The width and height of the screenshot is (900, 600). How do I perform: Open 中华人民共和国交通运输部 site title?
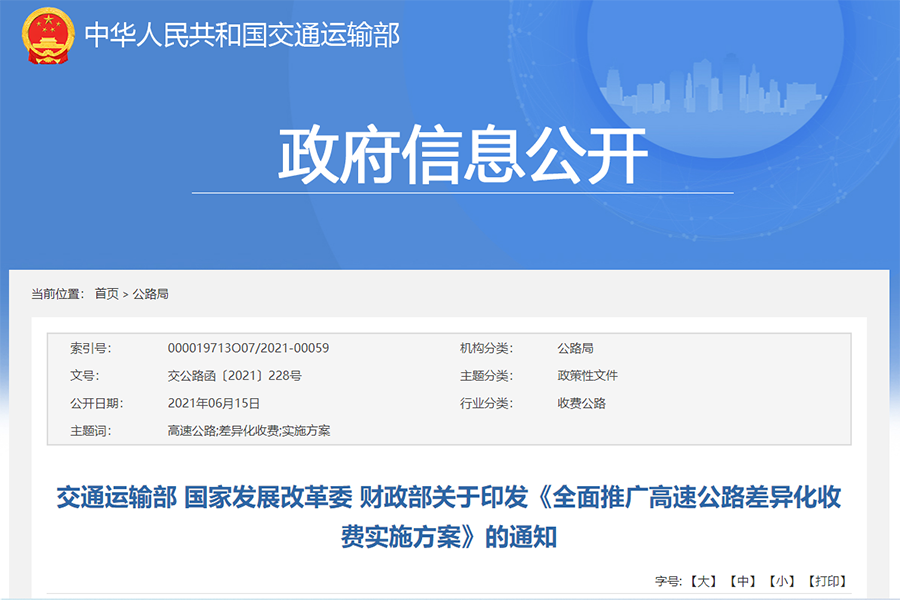[x=242, y=35]
